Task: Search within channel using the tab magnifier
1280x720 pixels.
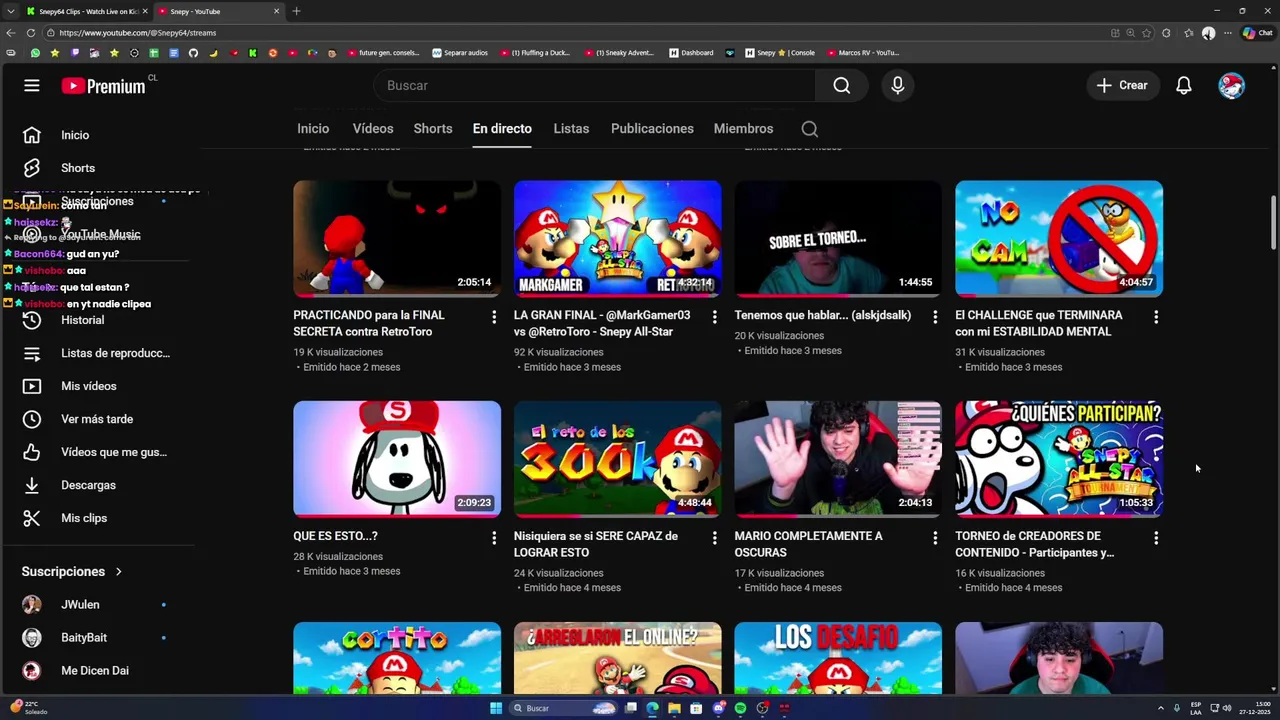Action: click(x=810, y=129)
